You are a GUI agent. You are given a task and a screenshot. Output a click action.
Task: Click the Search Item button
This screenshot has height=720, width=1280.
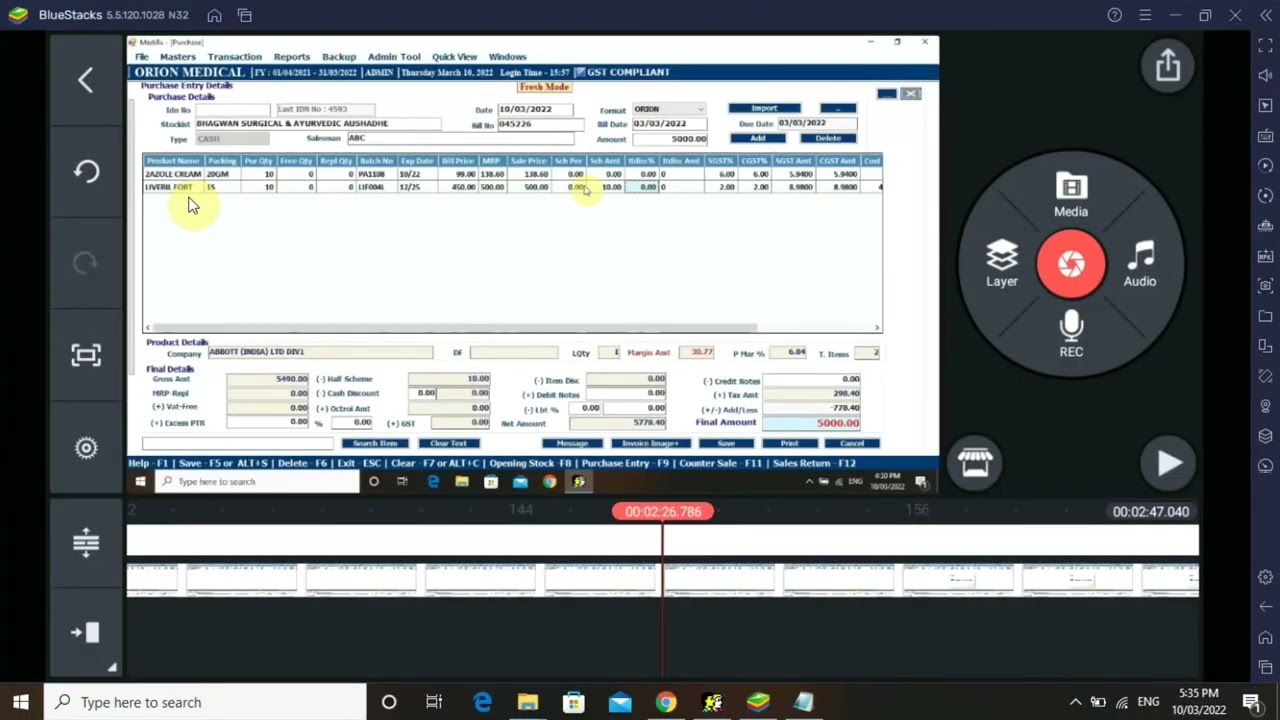tap(375, 443)
